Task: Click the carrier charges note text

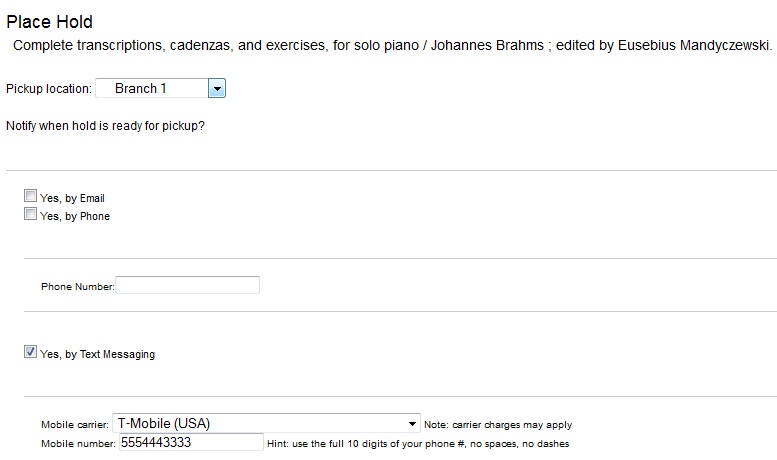Action: pyautogui.click(x=498, y=425)
